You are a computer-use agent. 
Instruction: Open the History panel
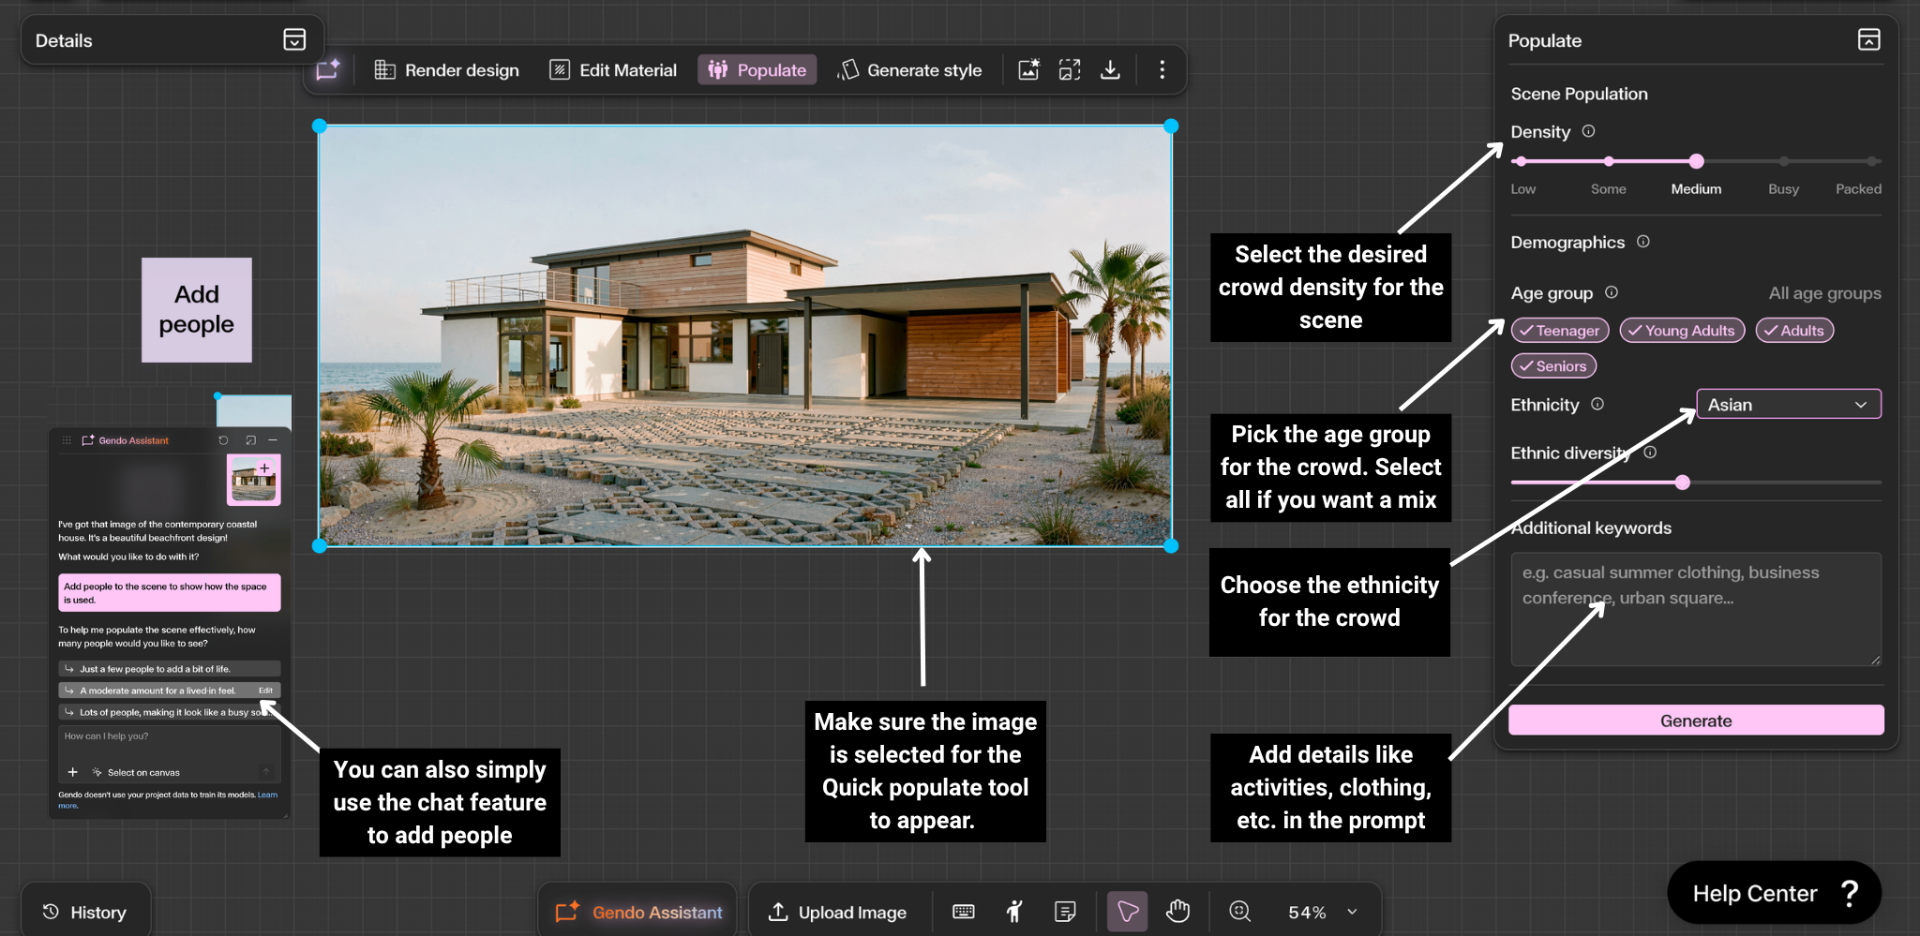click(x=85, y=912)
